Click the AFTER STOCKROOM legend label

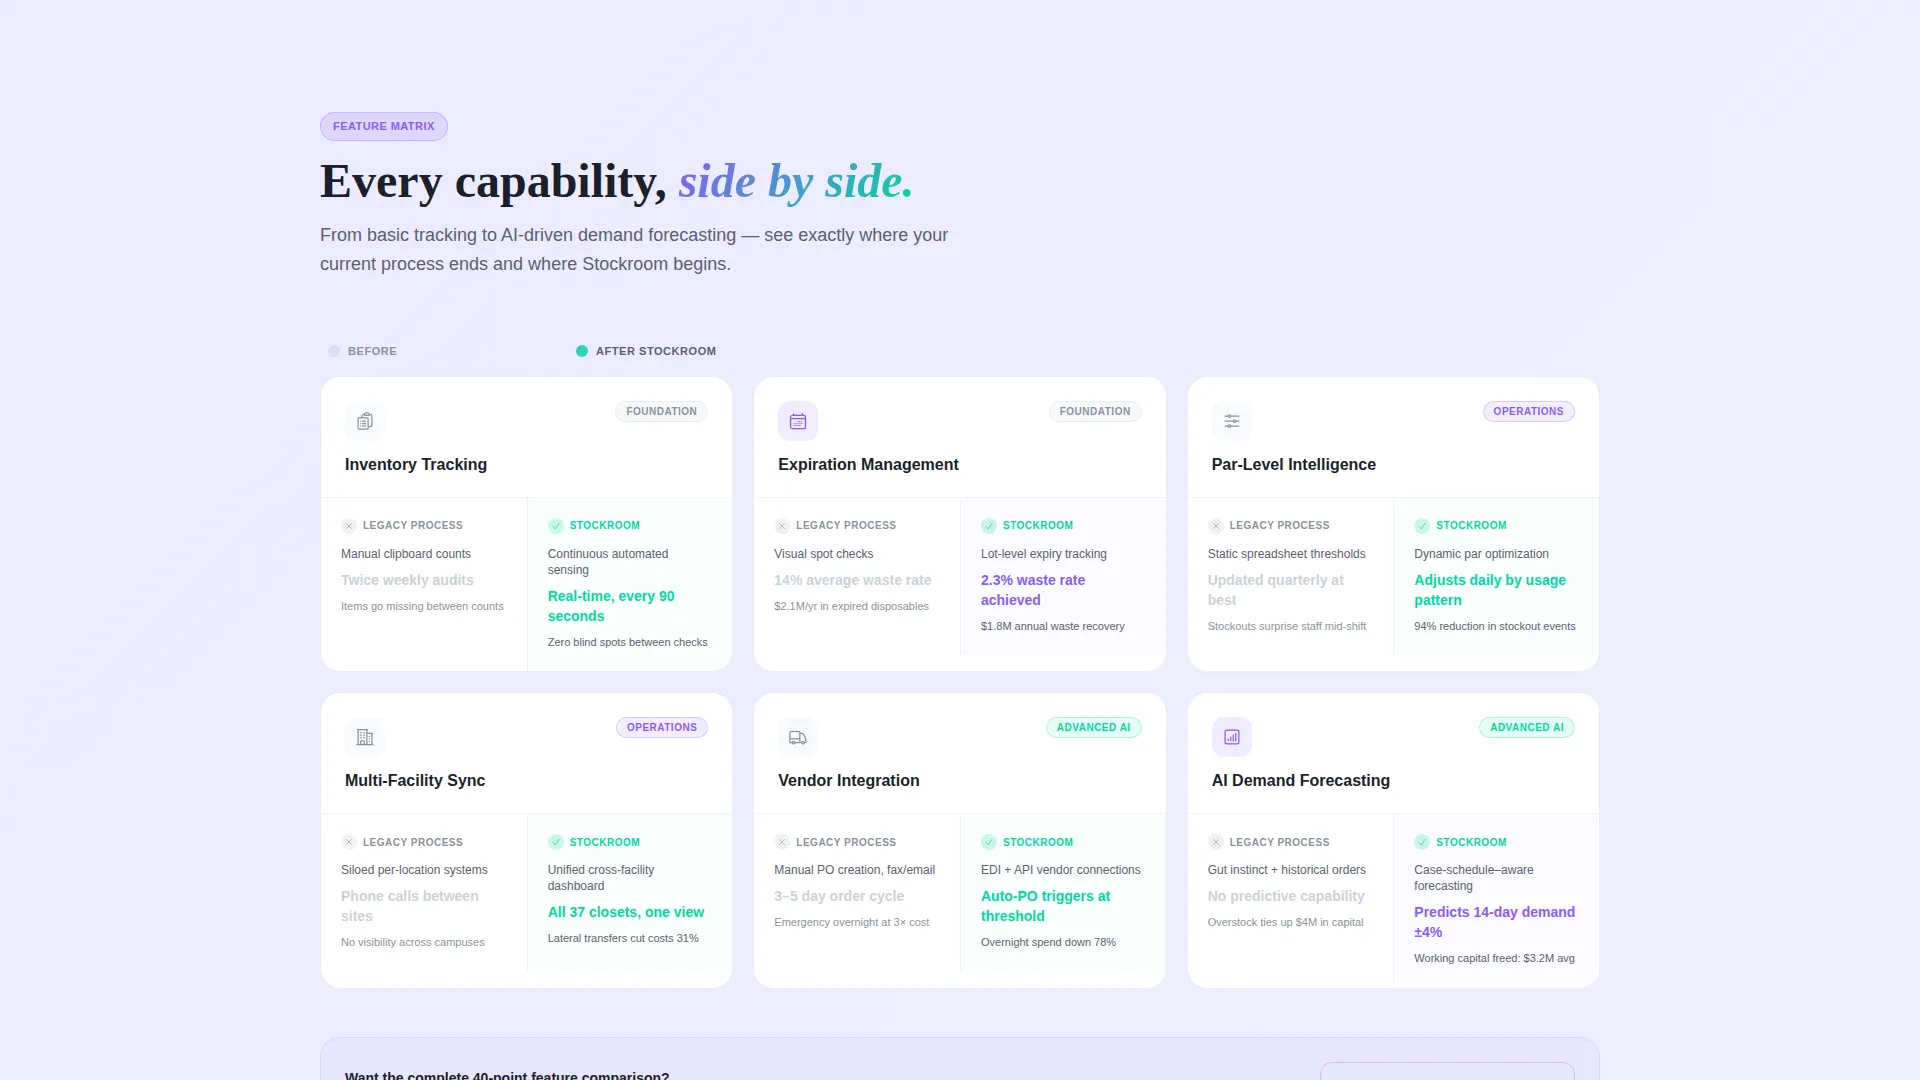pyautogui.click(x=656, y=351)
